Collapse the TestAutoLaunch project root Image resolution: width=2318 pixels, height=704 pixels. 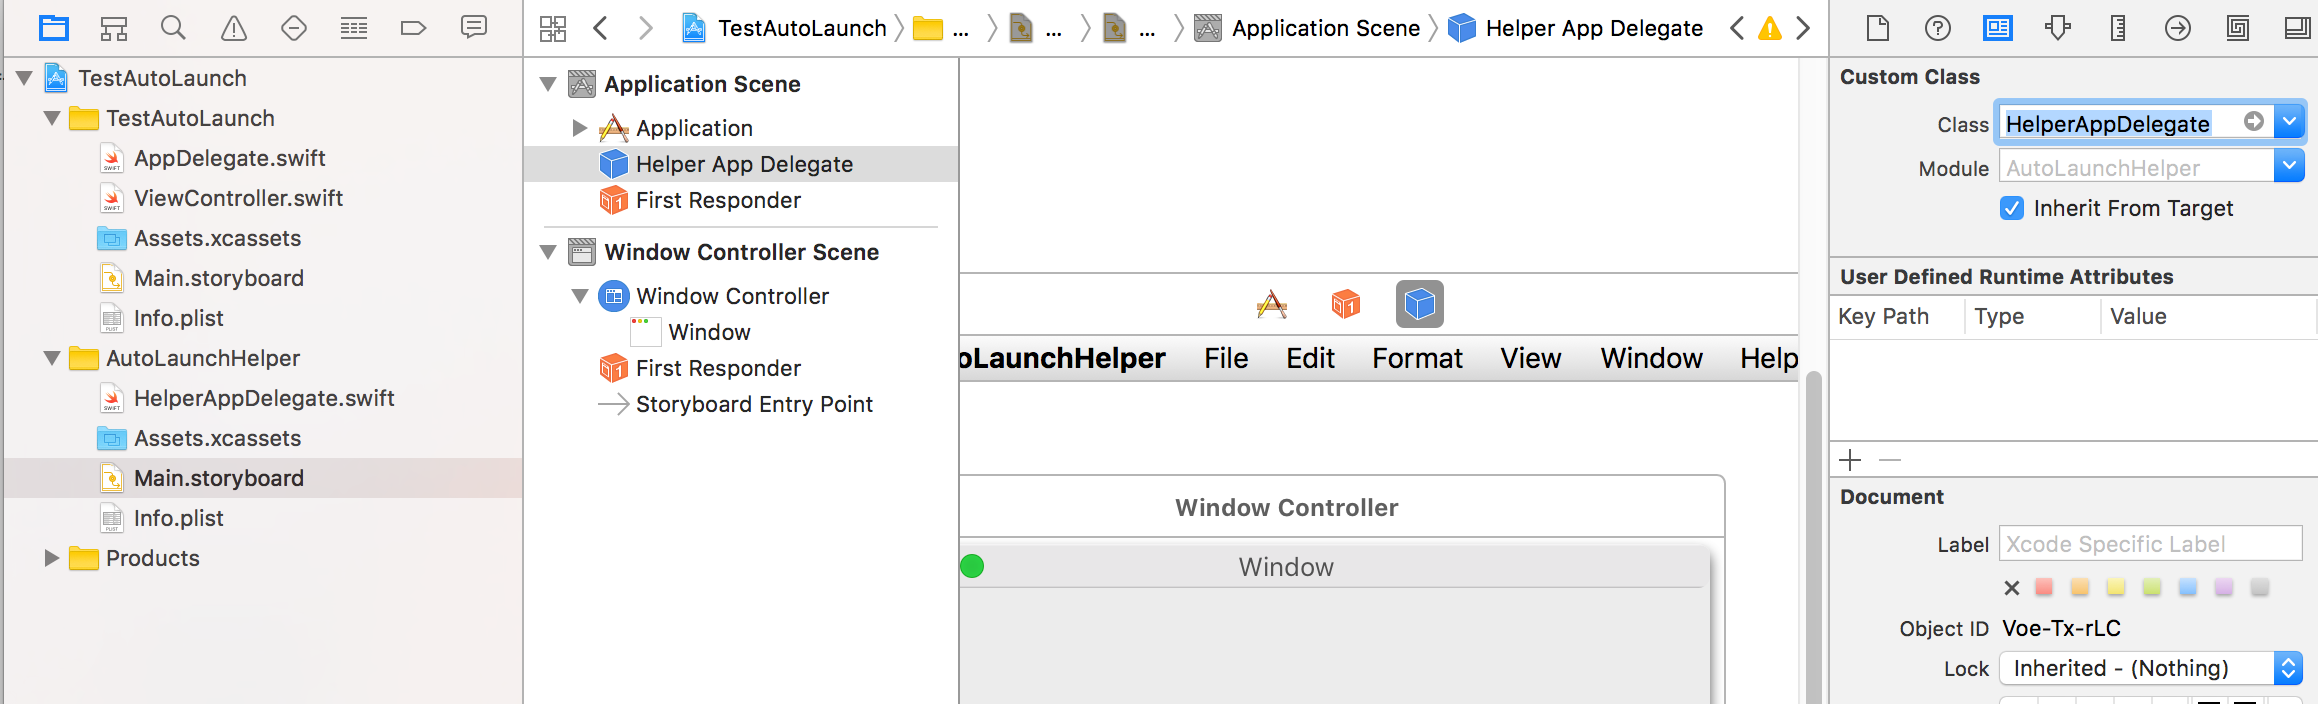(24, 77)
